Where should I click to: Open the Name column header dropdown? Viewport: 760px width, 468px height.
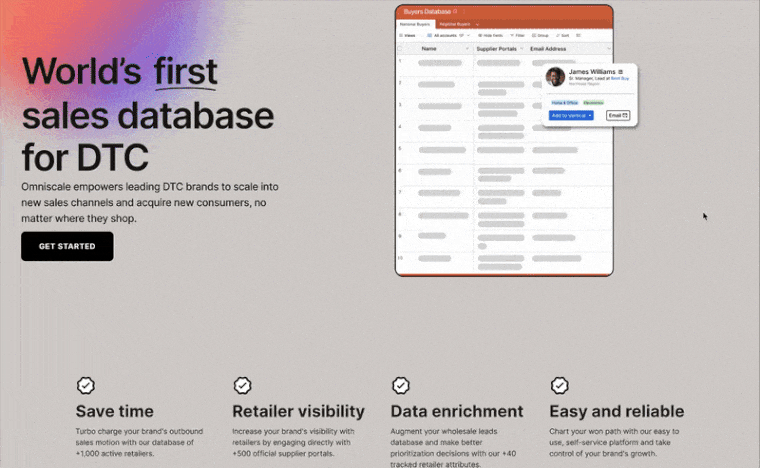467,48
